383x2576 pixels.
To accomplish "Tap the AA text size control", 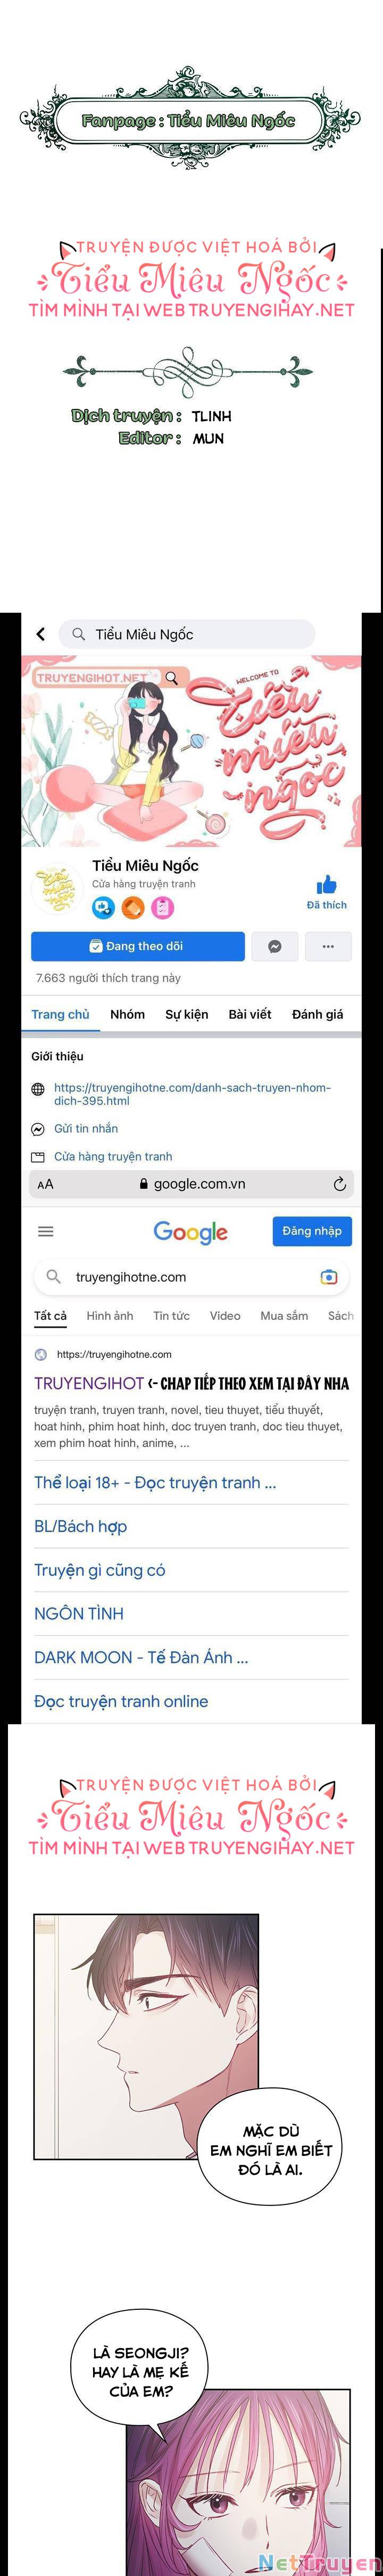I will pyautogui.click(x=45, y=1184).
